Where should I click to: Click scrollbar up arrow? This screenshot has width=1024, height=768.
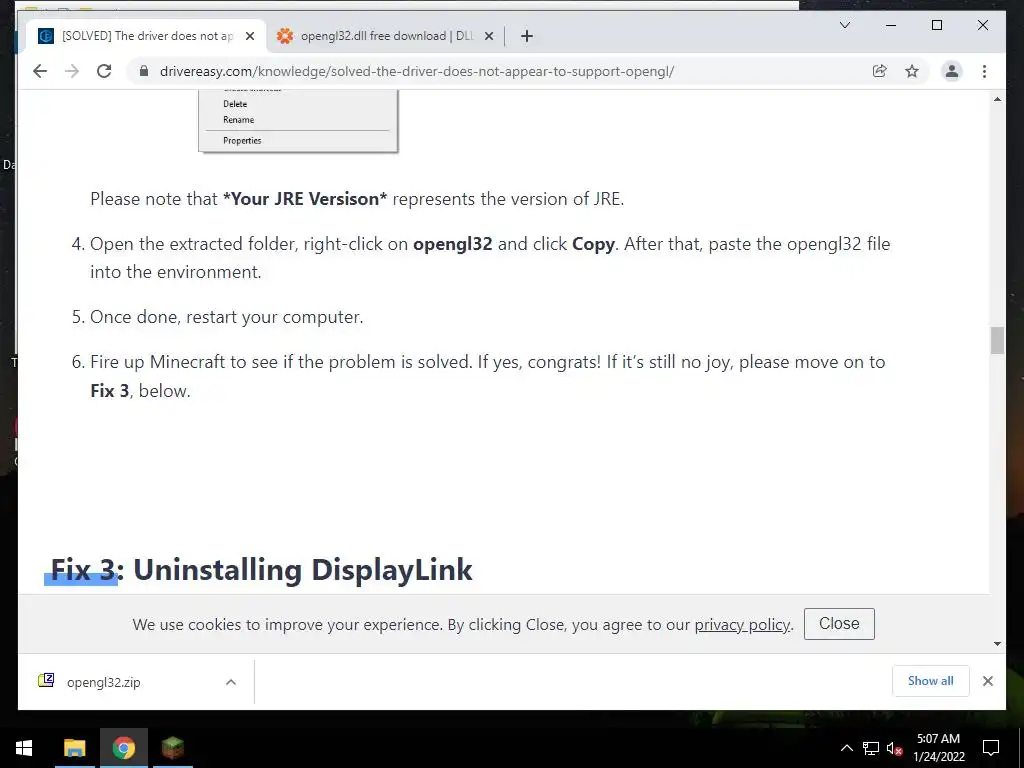pyautogui.click(x=997, y=99)
